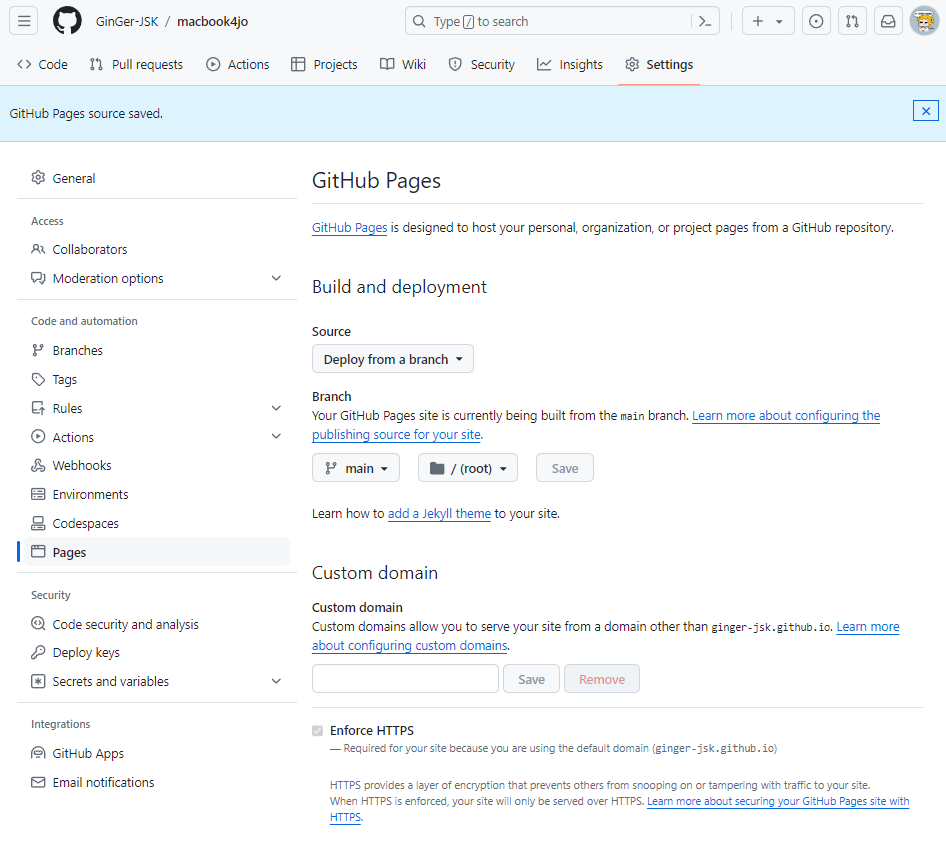Image resolution: width=946 pixels, height=851 pixels.
Task: Click the create new plus icon
Action: click(758, 21)
